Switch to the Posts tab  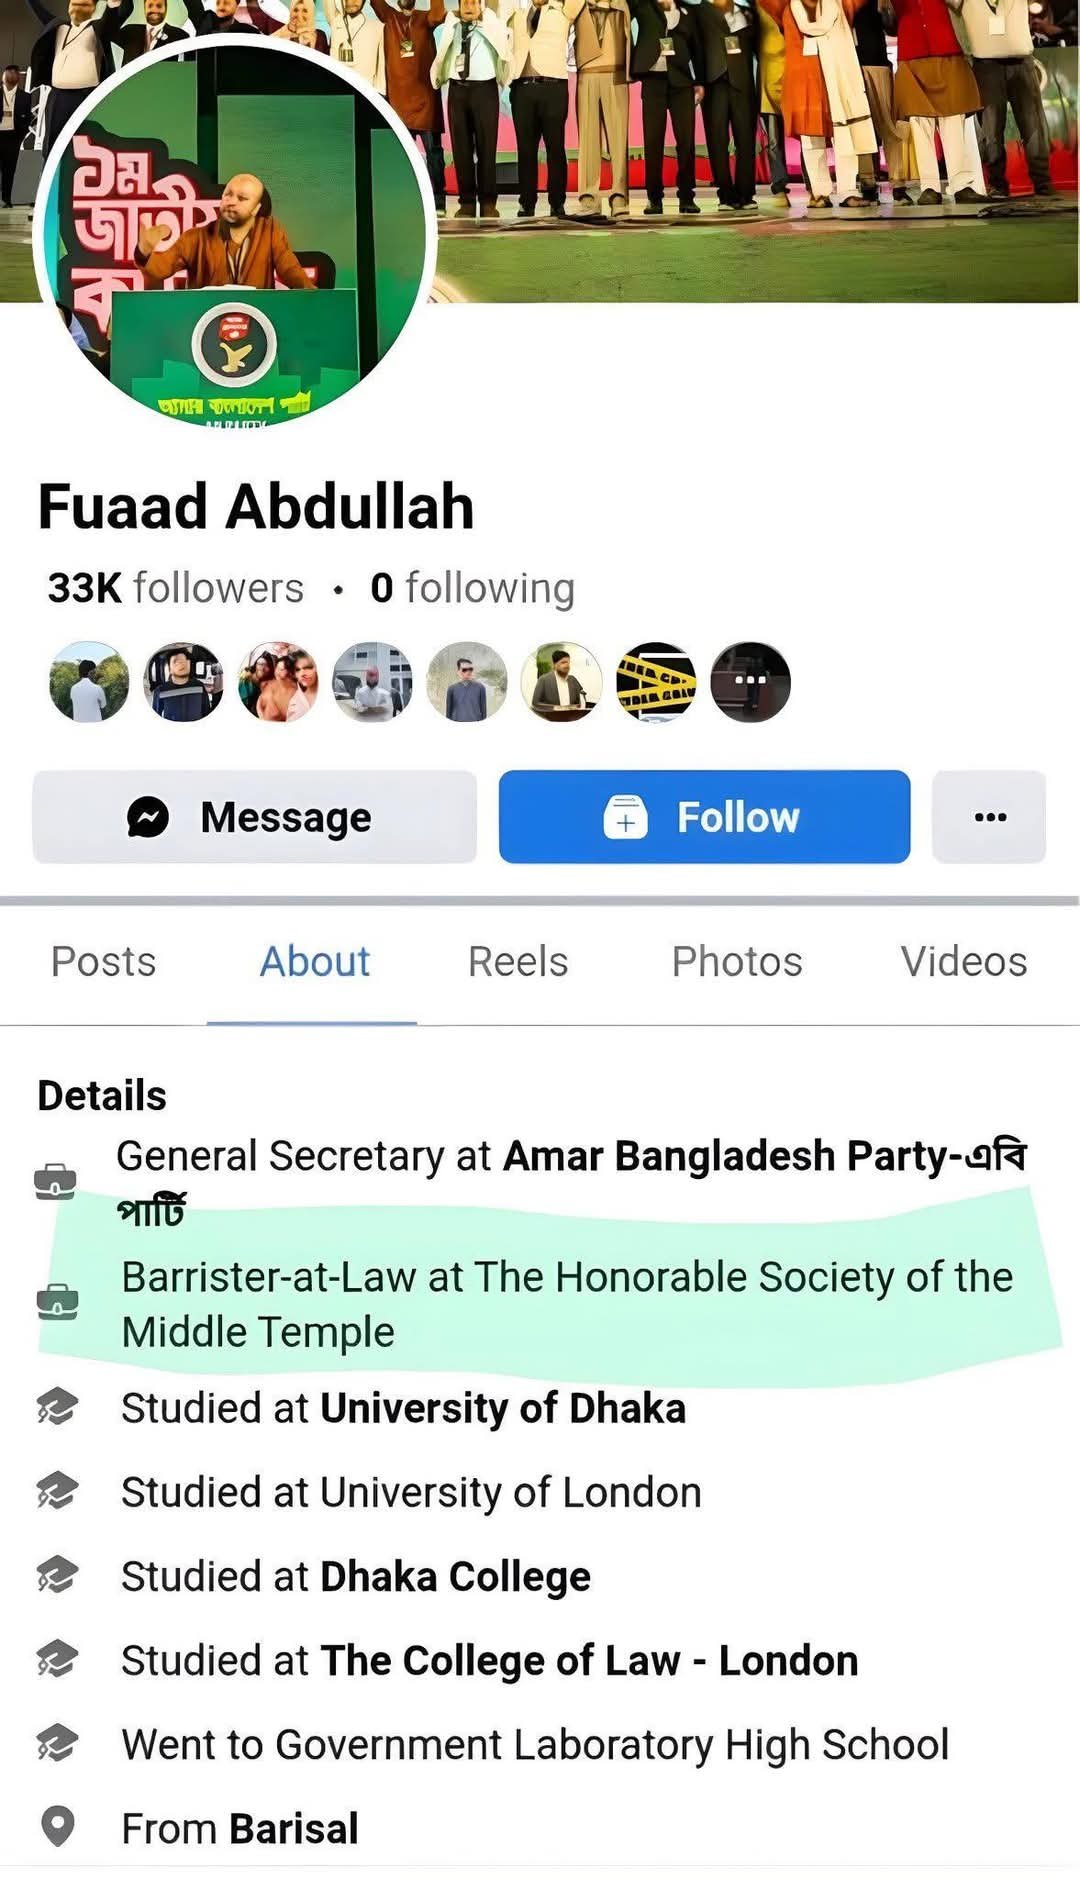(104, 961)
